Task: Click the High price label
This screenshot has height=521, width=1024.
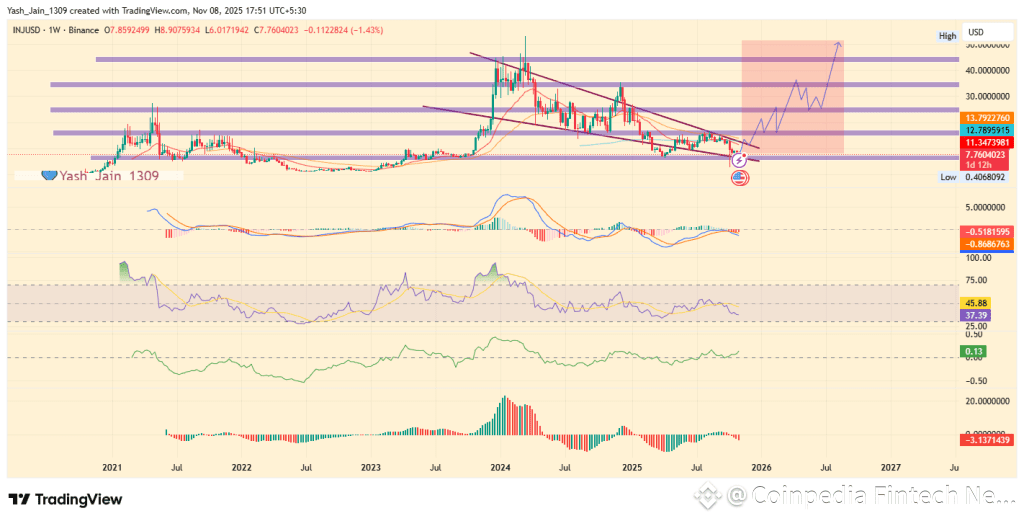Action: click(948, 36)
